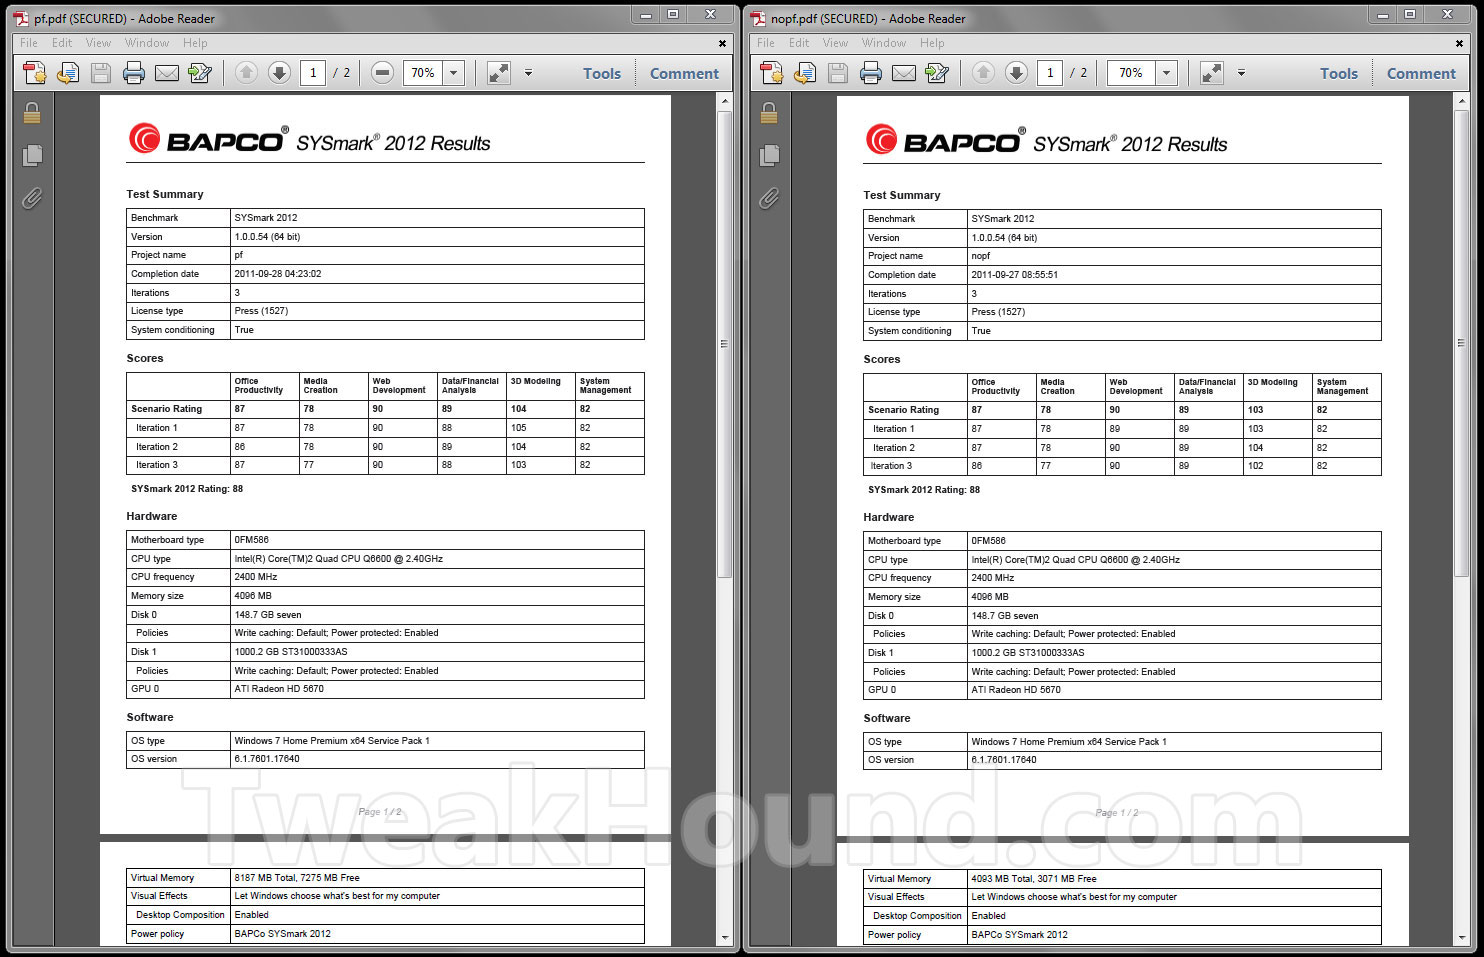Open Page Thumbnails panel in nopf.pdf window

(769, 155)
